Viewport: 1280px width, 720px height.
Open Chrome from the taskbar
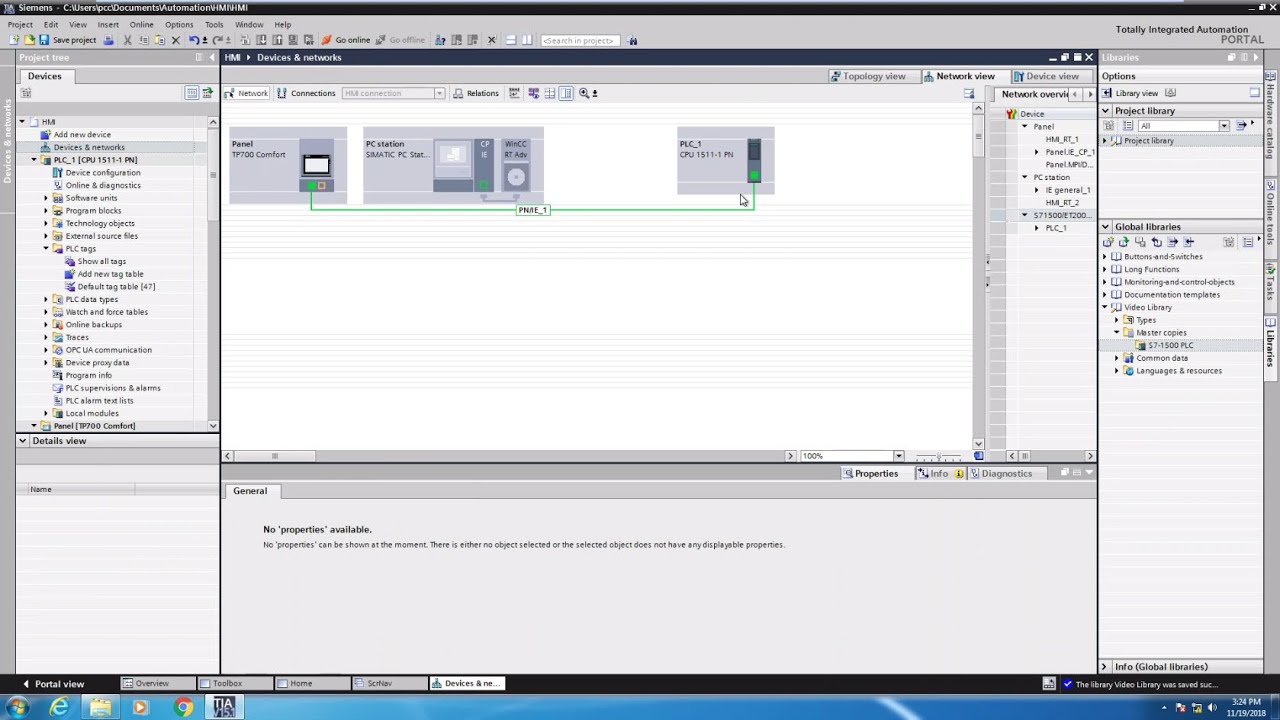tap(182, 707)
